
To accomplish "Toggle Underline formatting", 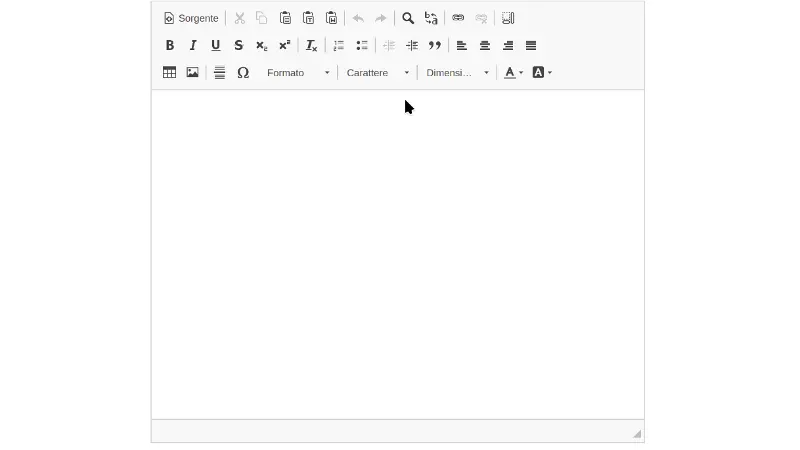I will 215,45.
